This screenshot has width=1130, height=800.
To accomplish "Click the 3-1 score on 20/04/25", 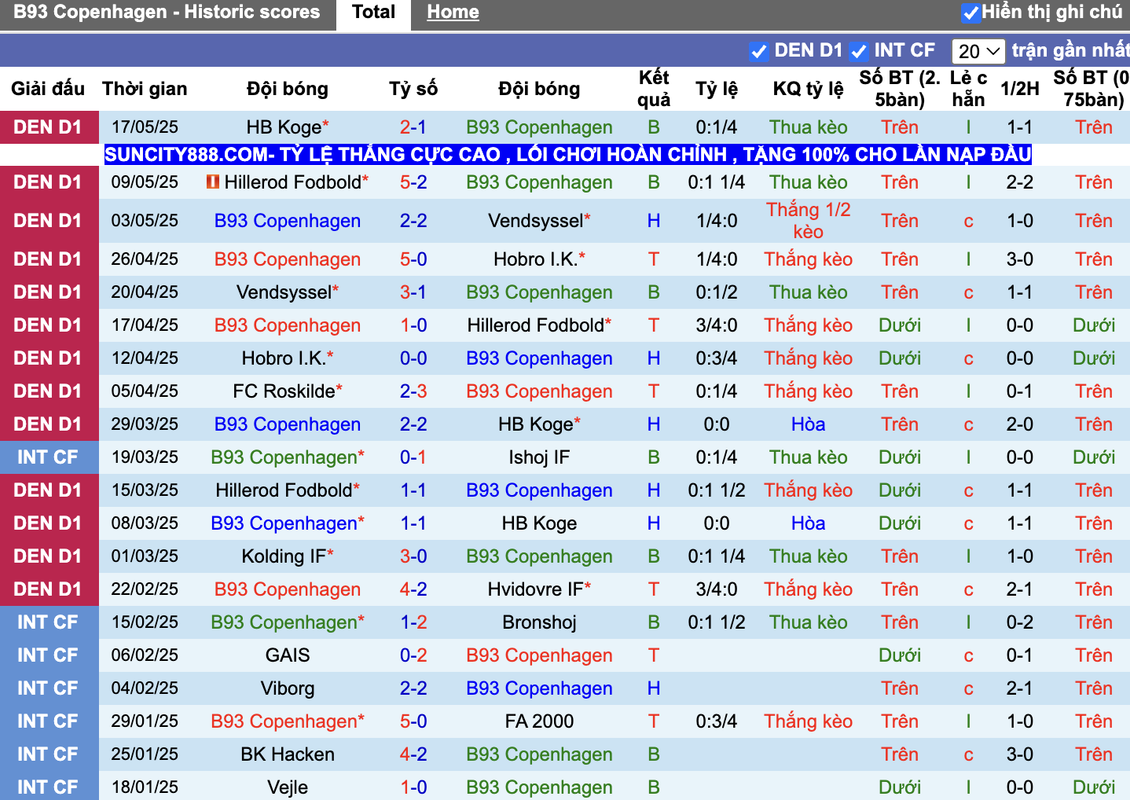I will 413,293.
